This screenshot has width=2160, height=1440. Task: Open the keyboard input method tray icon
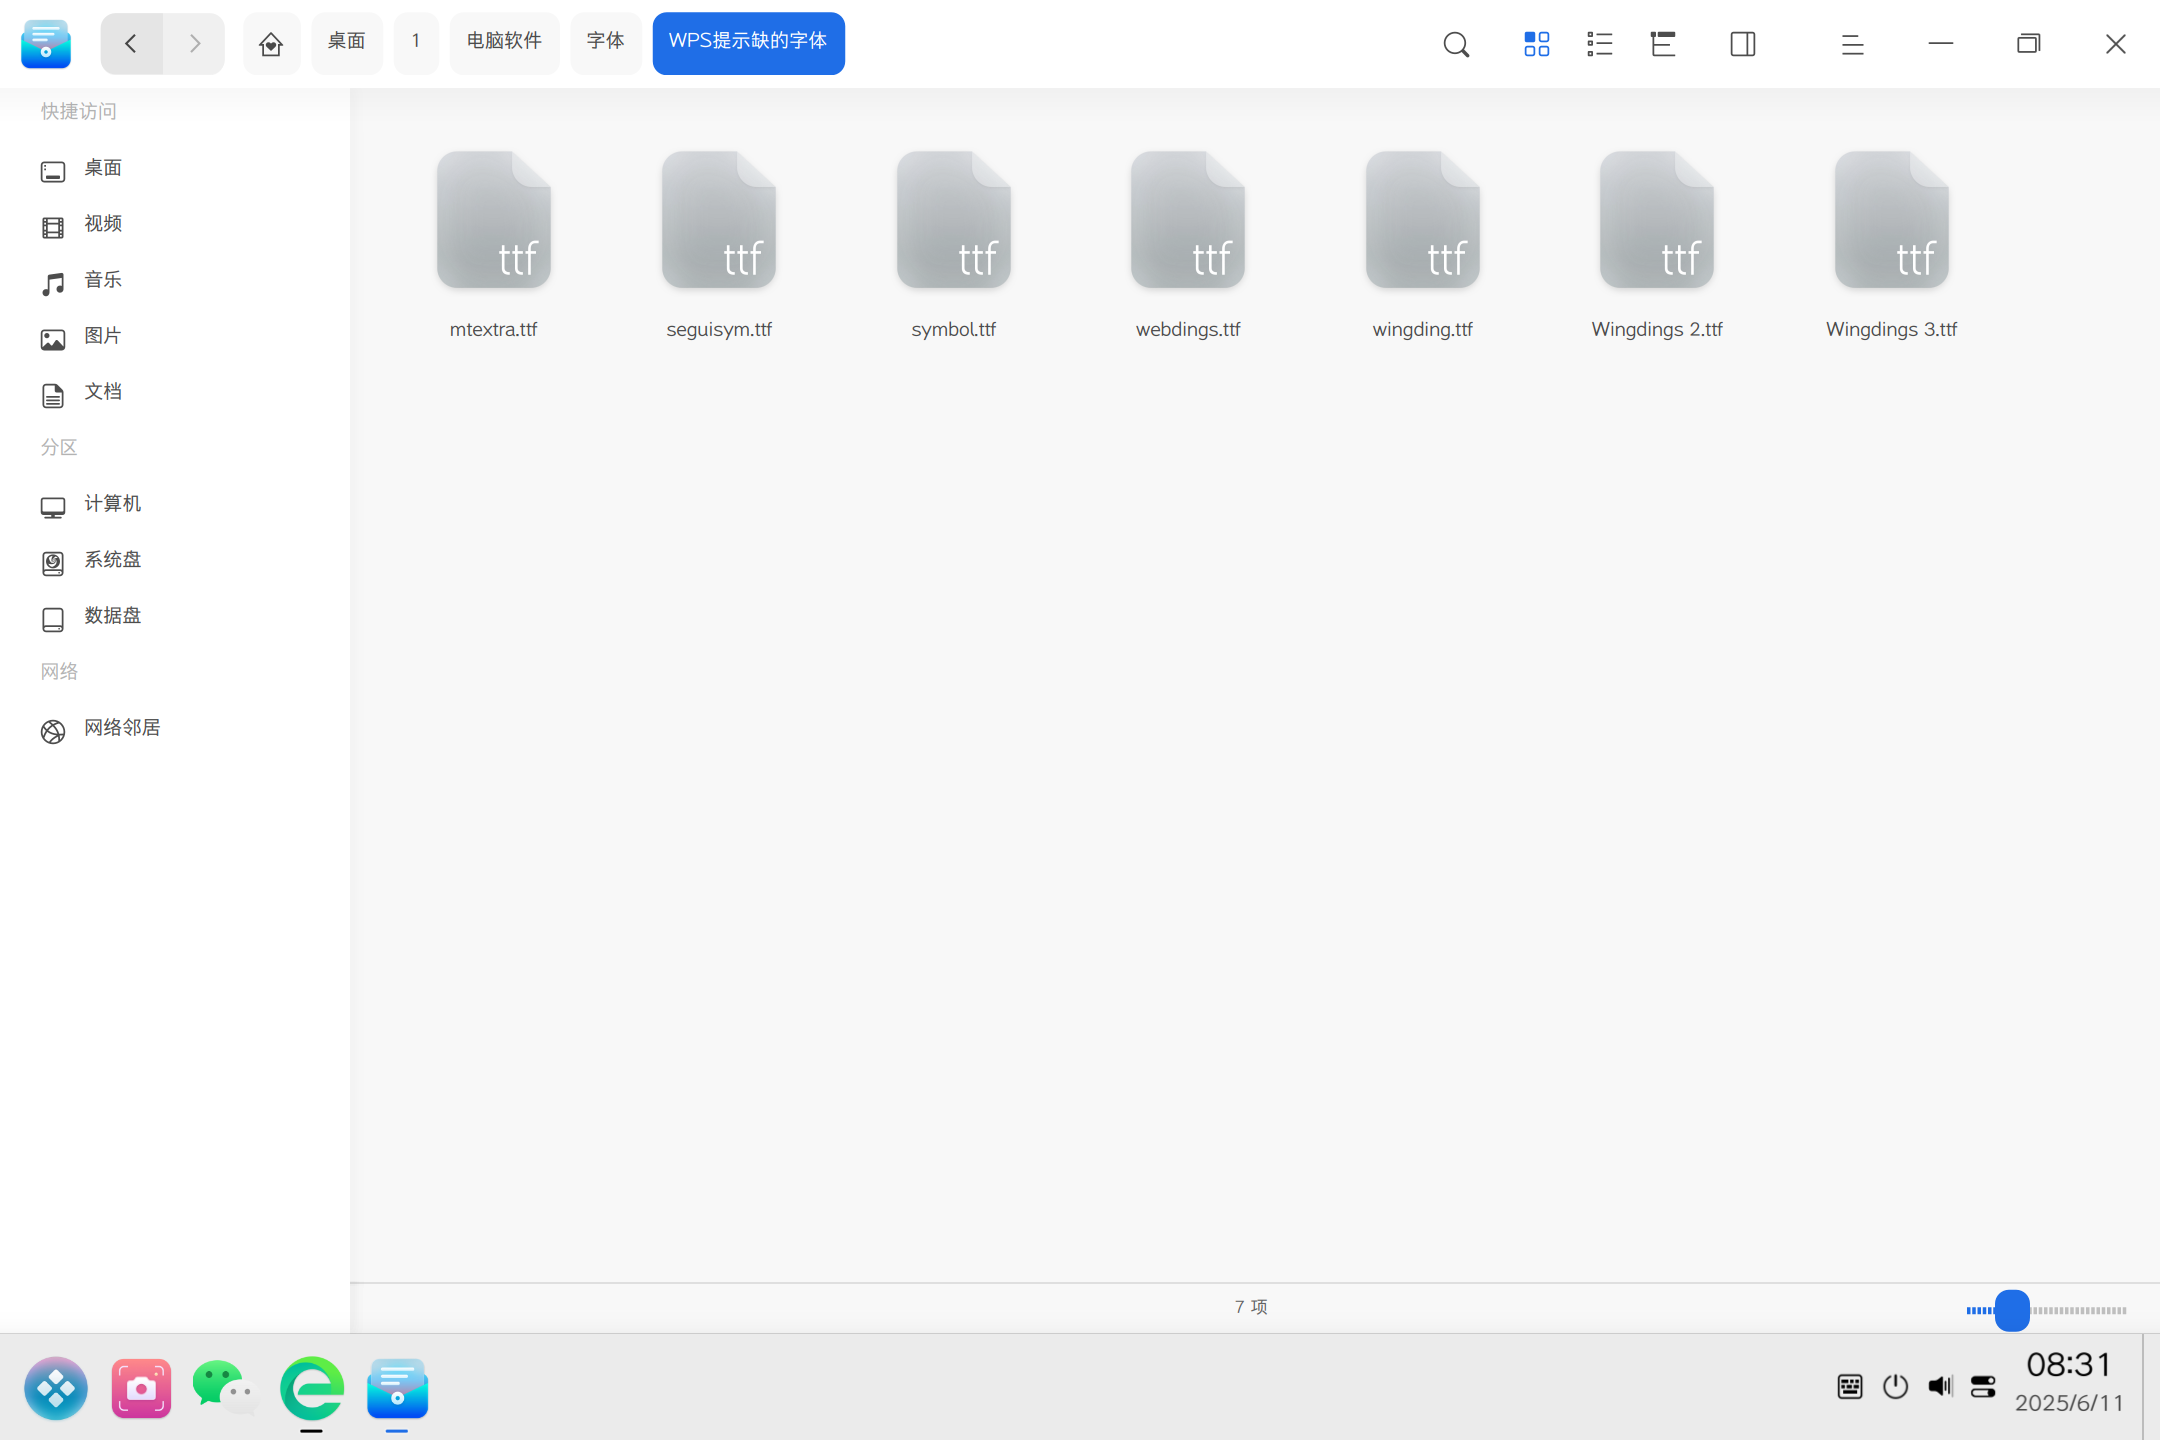1850,1387
